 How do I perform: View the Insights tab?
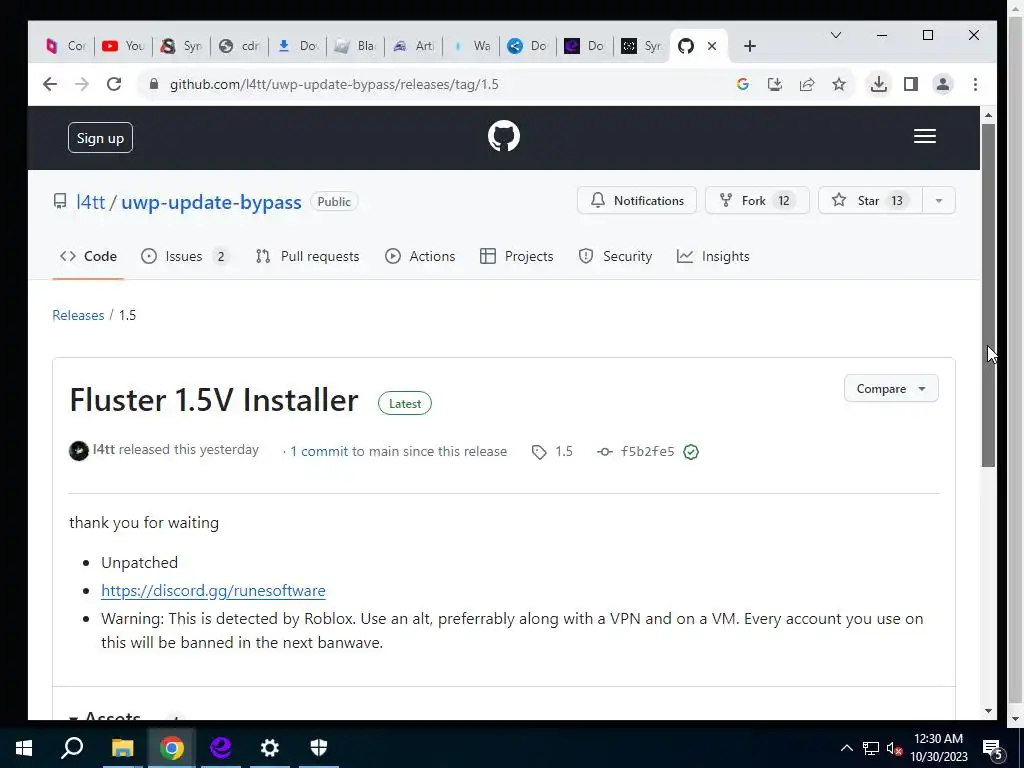(713, 256)
